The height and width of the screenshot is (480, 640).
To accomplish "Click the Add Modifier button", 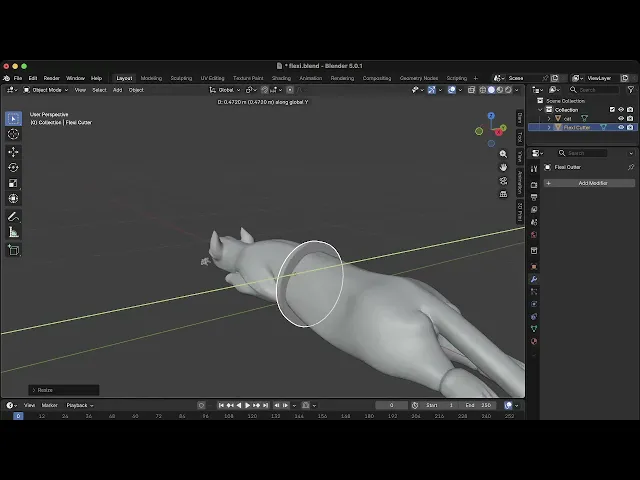I will tap(589, 183).
